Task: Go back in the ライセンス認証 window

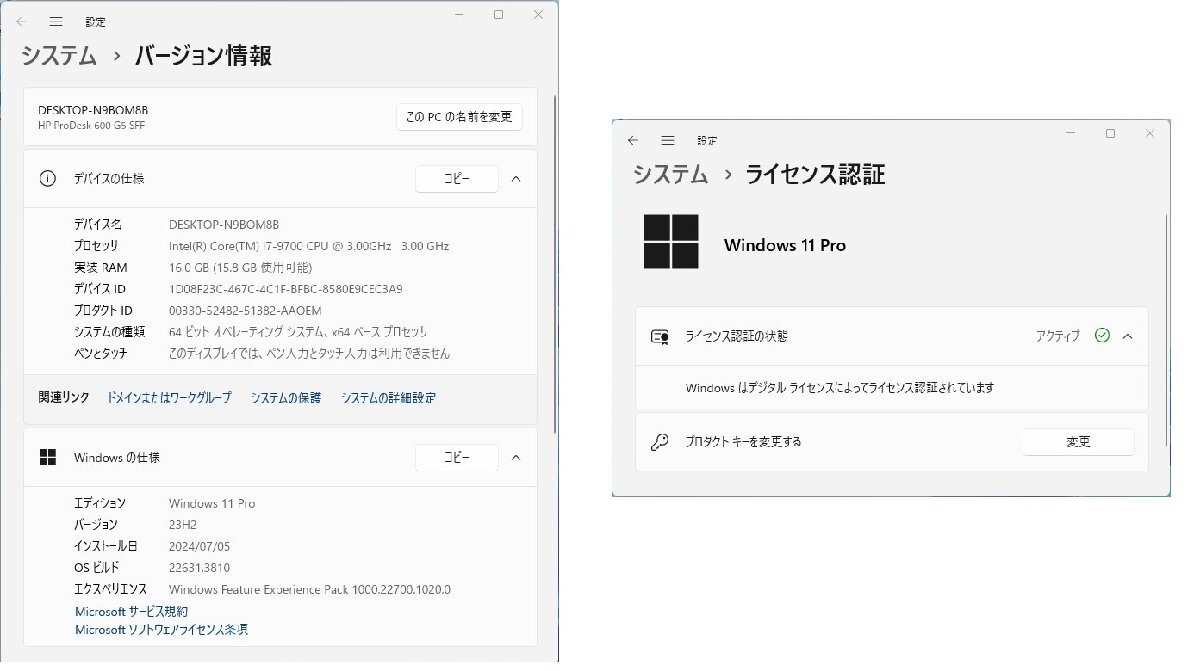Action: click(632, 141)
